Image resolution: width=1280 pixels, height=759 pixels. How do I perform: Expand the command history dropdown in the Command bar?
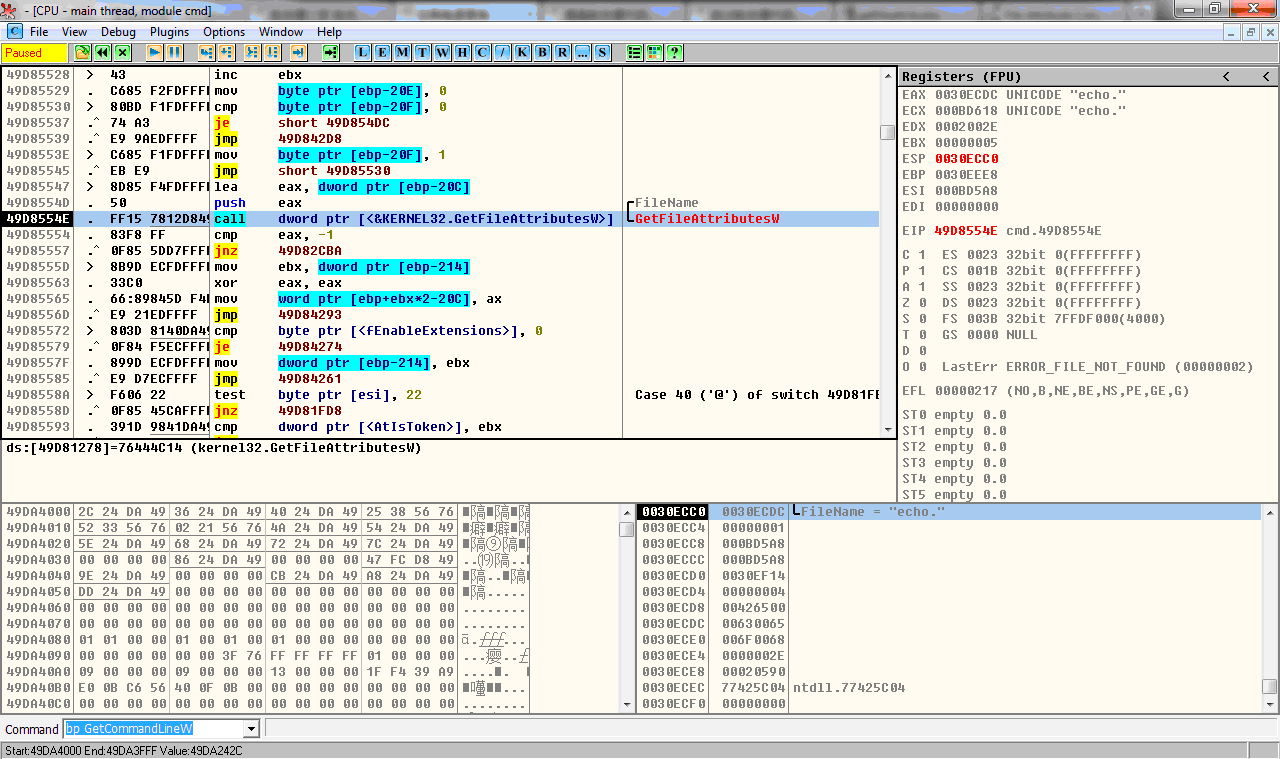click(x=250, y=729)
